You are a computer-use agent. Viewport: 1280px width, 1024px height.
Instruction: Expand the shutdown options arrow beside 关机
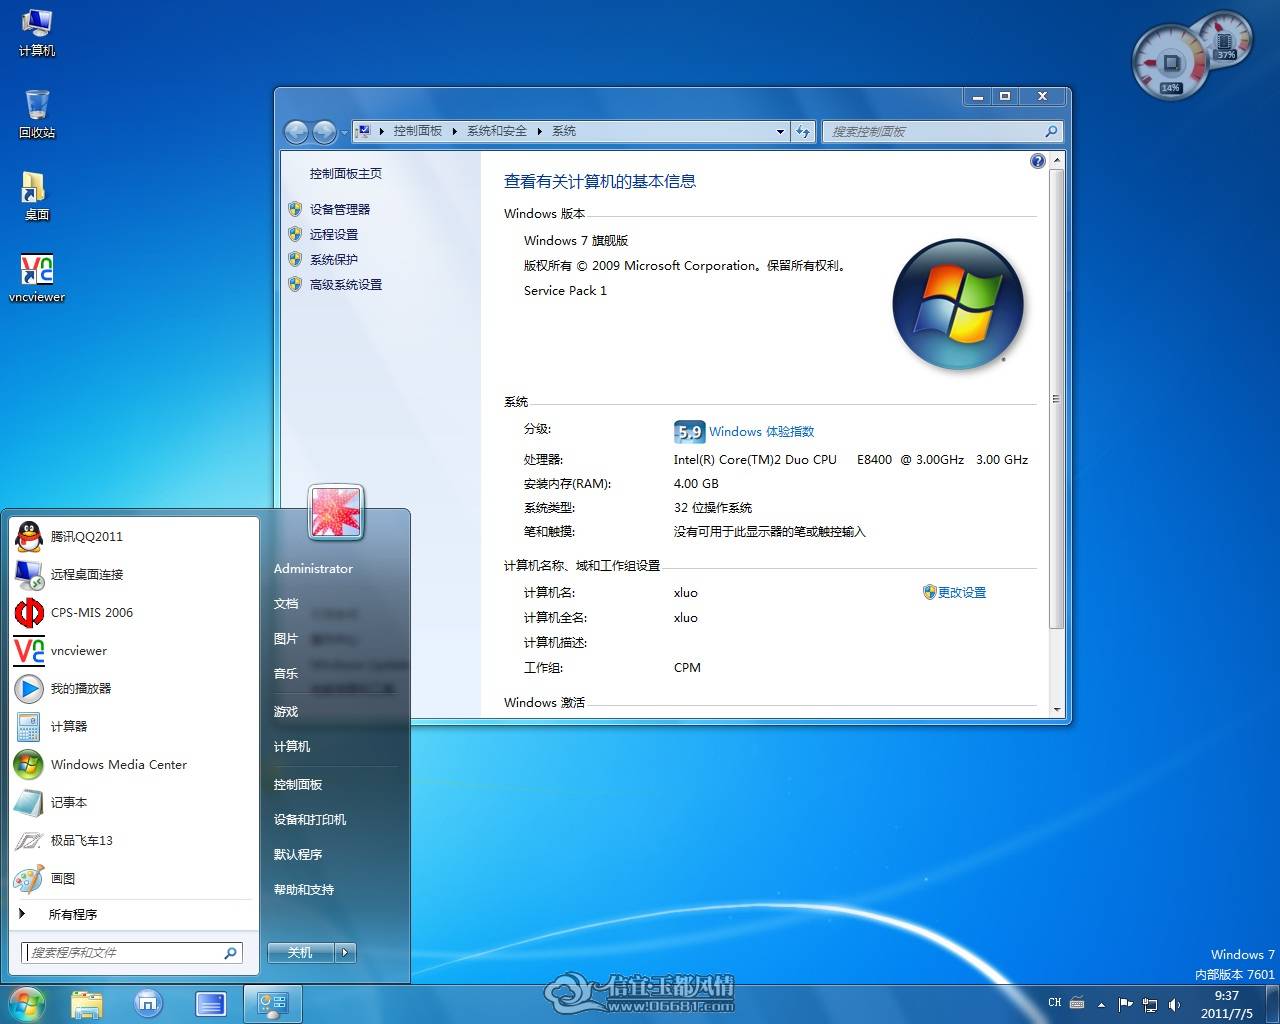345,953
